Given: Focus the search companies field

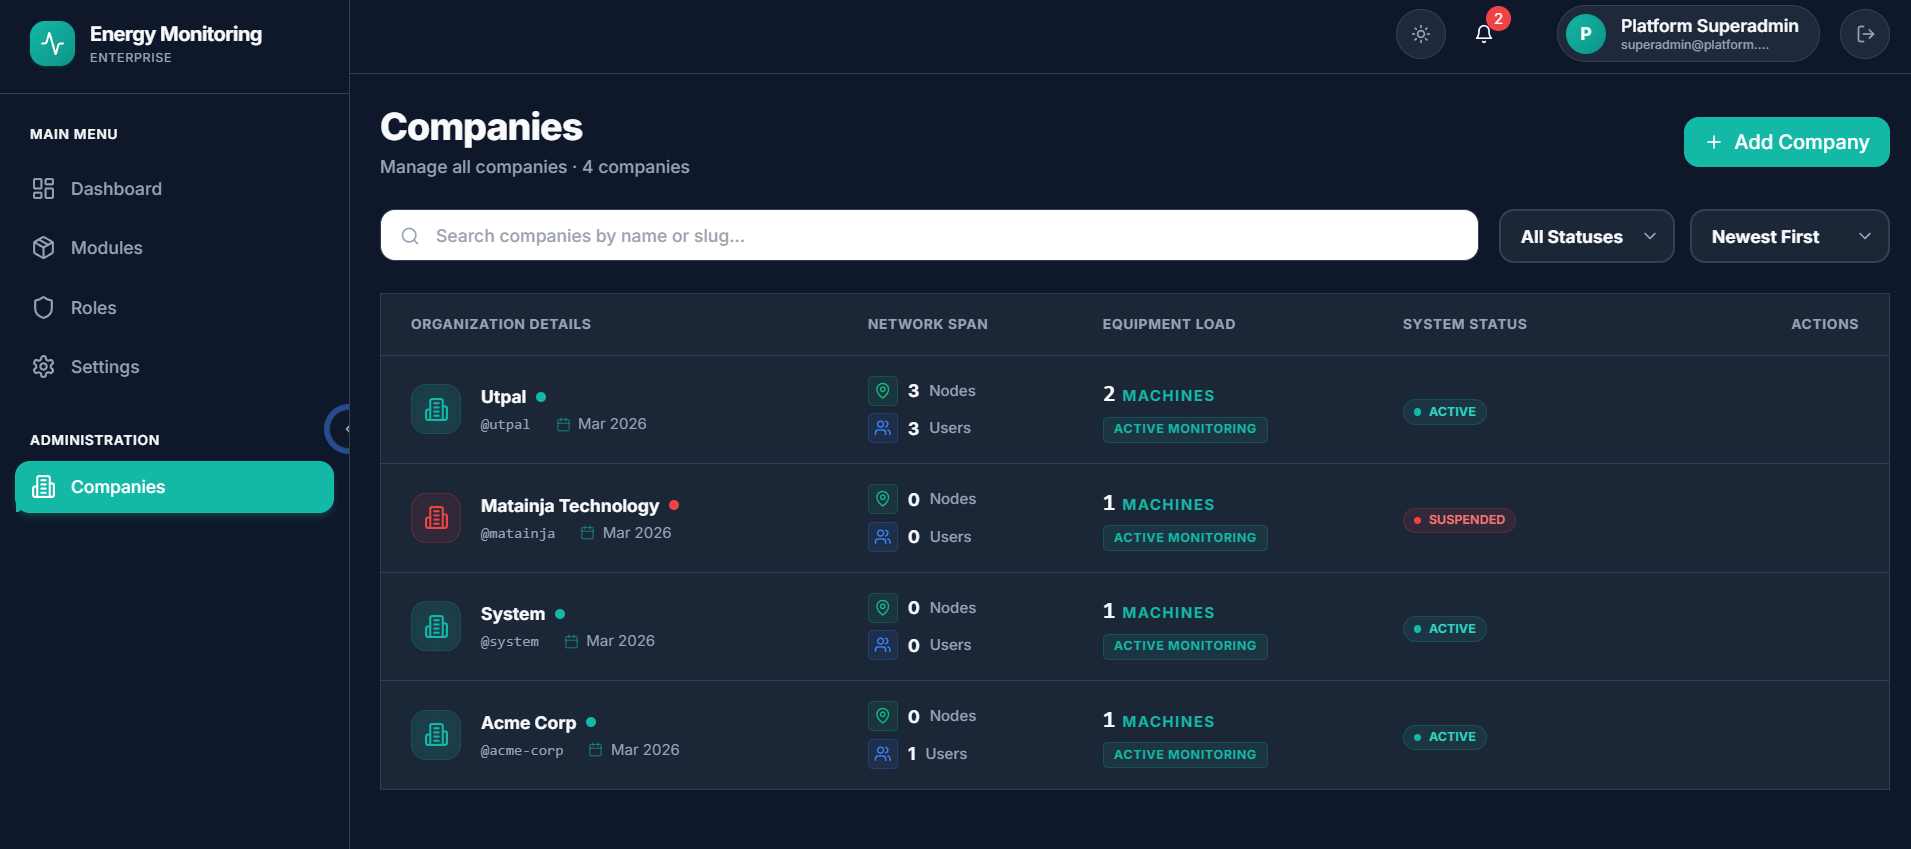Looking at the screenshot, I should coord(929,235).
